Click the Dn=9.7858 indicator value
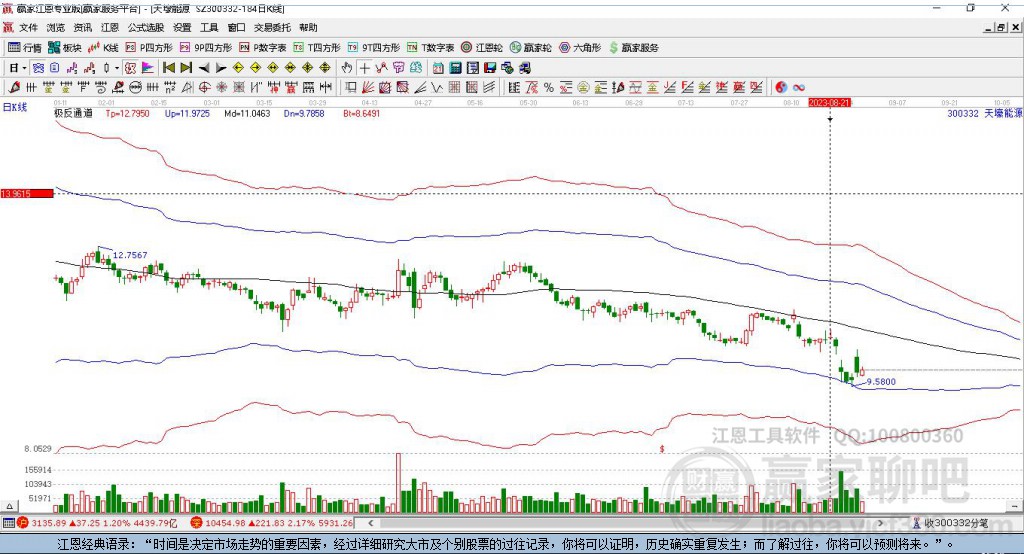 304,113
